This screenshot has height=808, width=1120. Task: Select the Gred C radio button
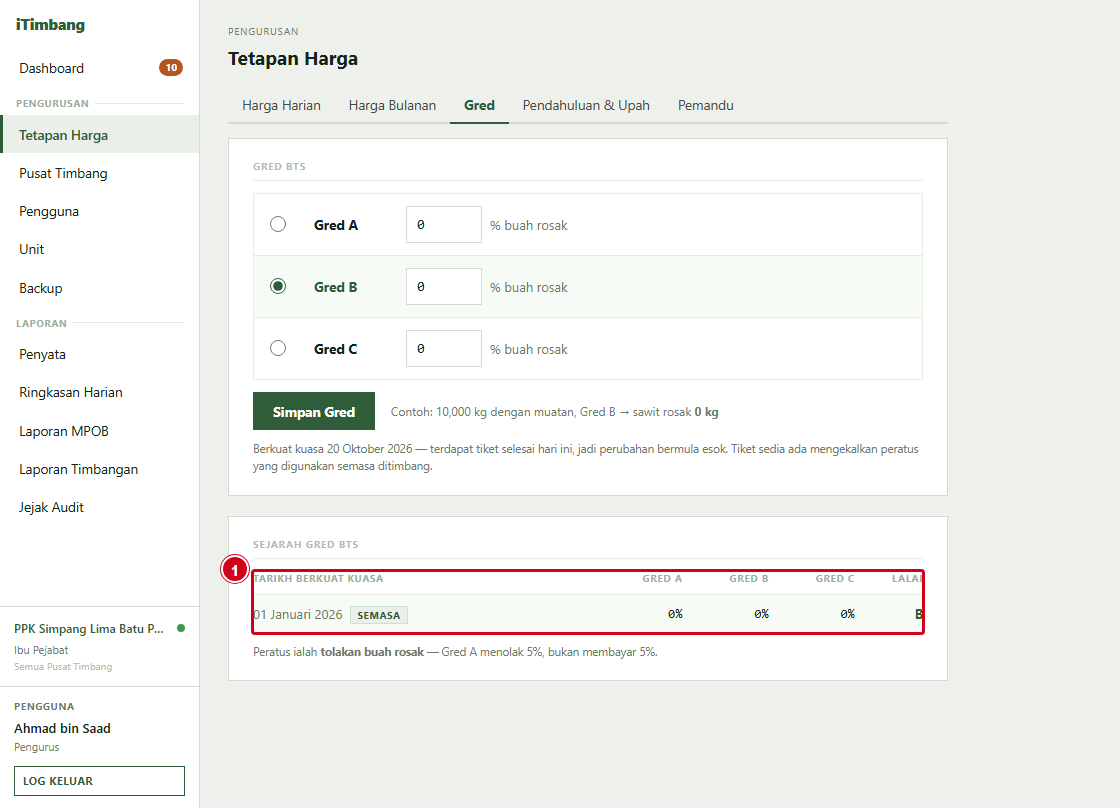278,348
